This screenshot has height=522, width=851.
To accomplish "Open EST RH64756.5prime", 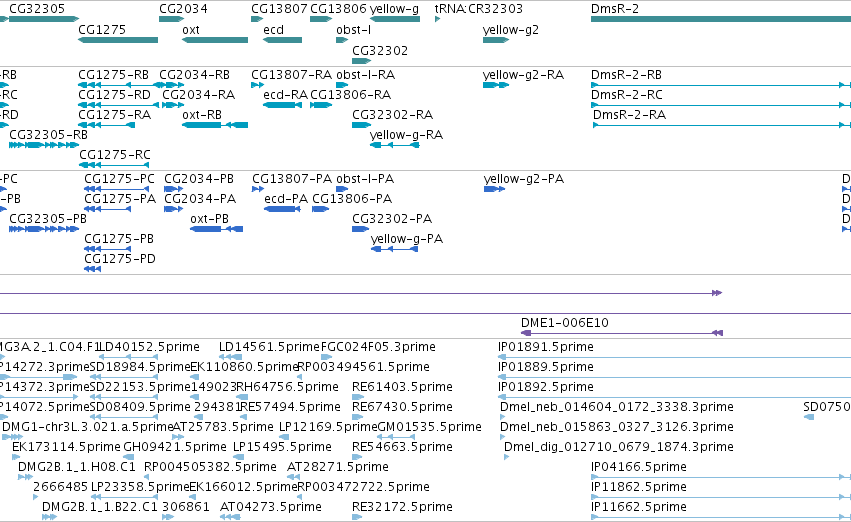I will 243,397.
